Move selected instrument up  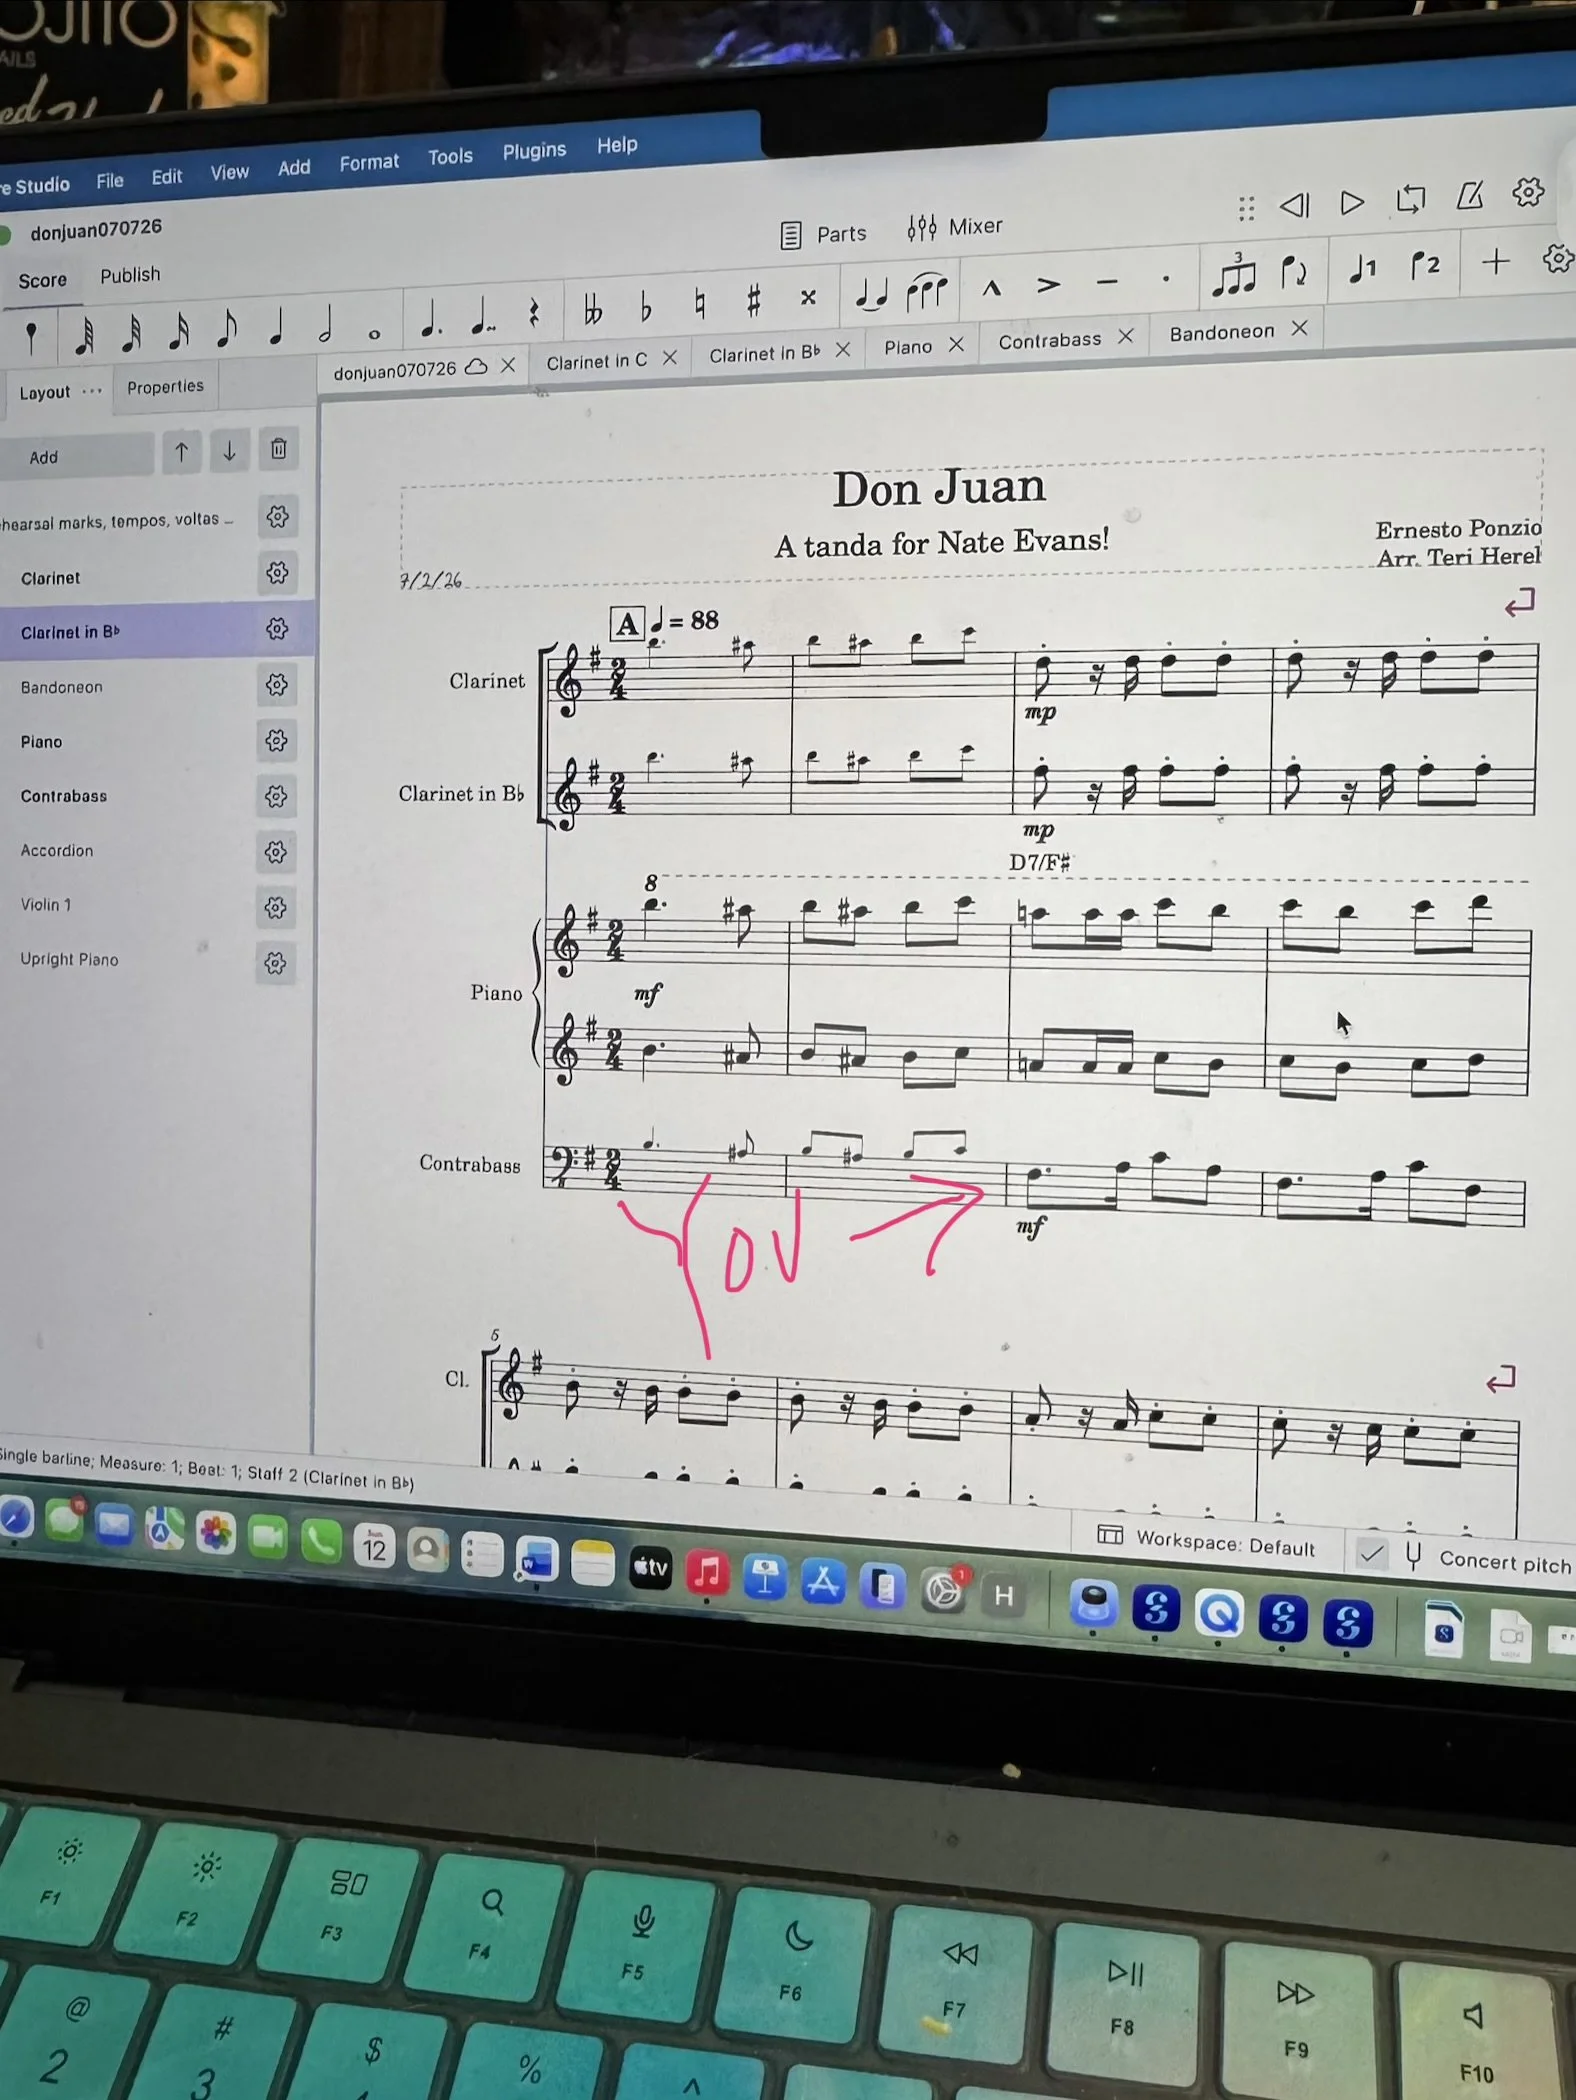[181, 452]
